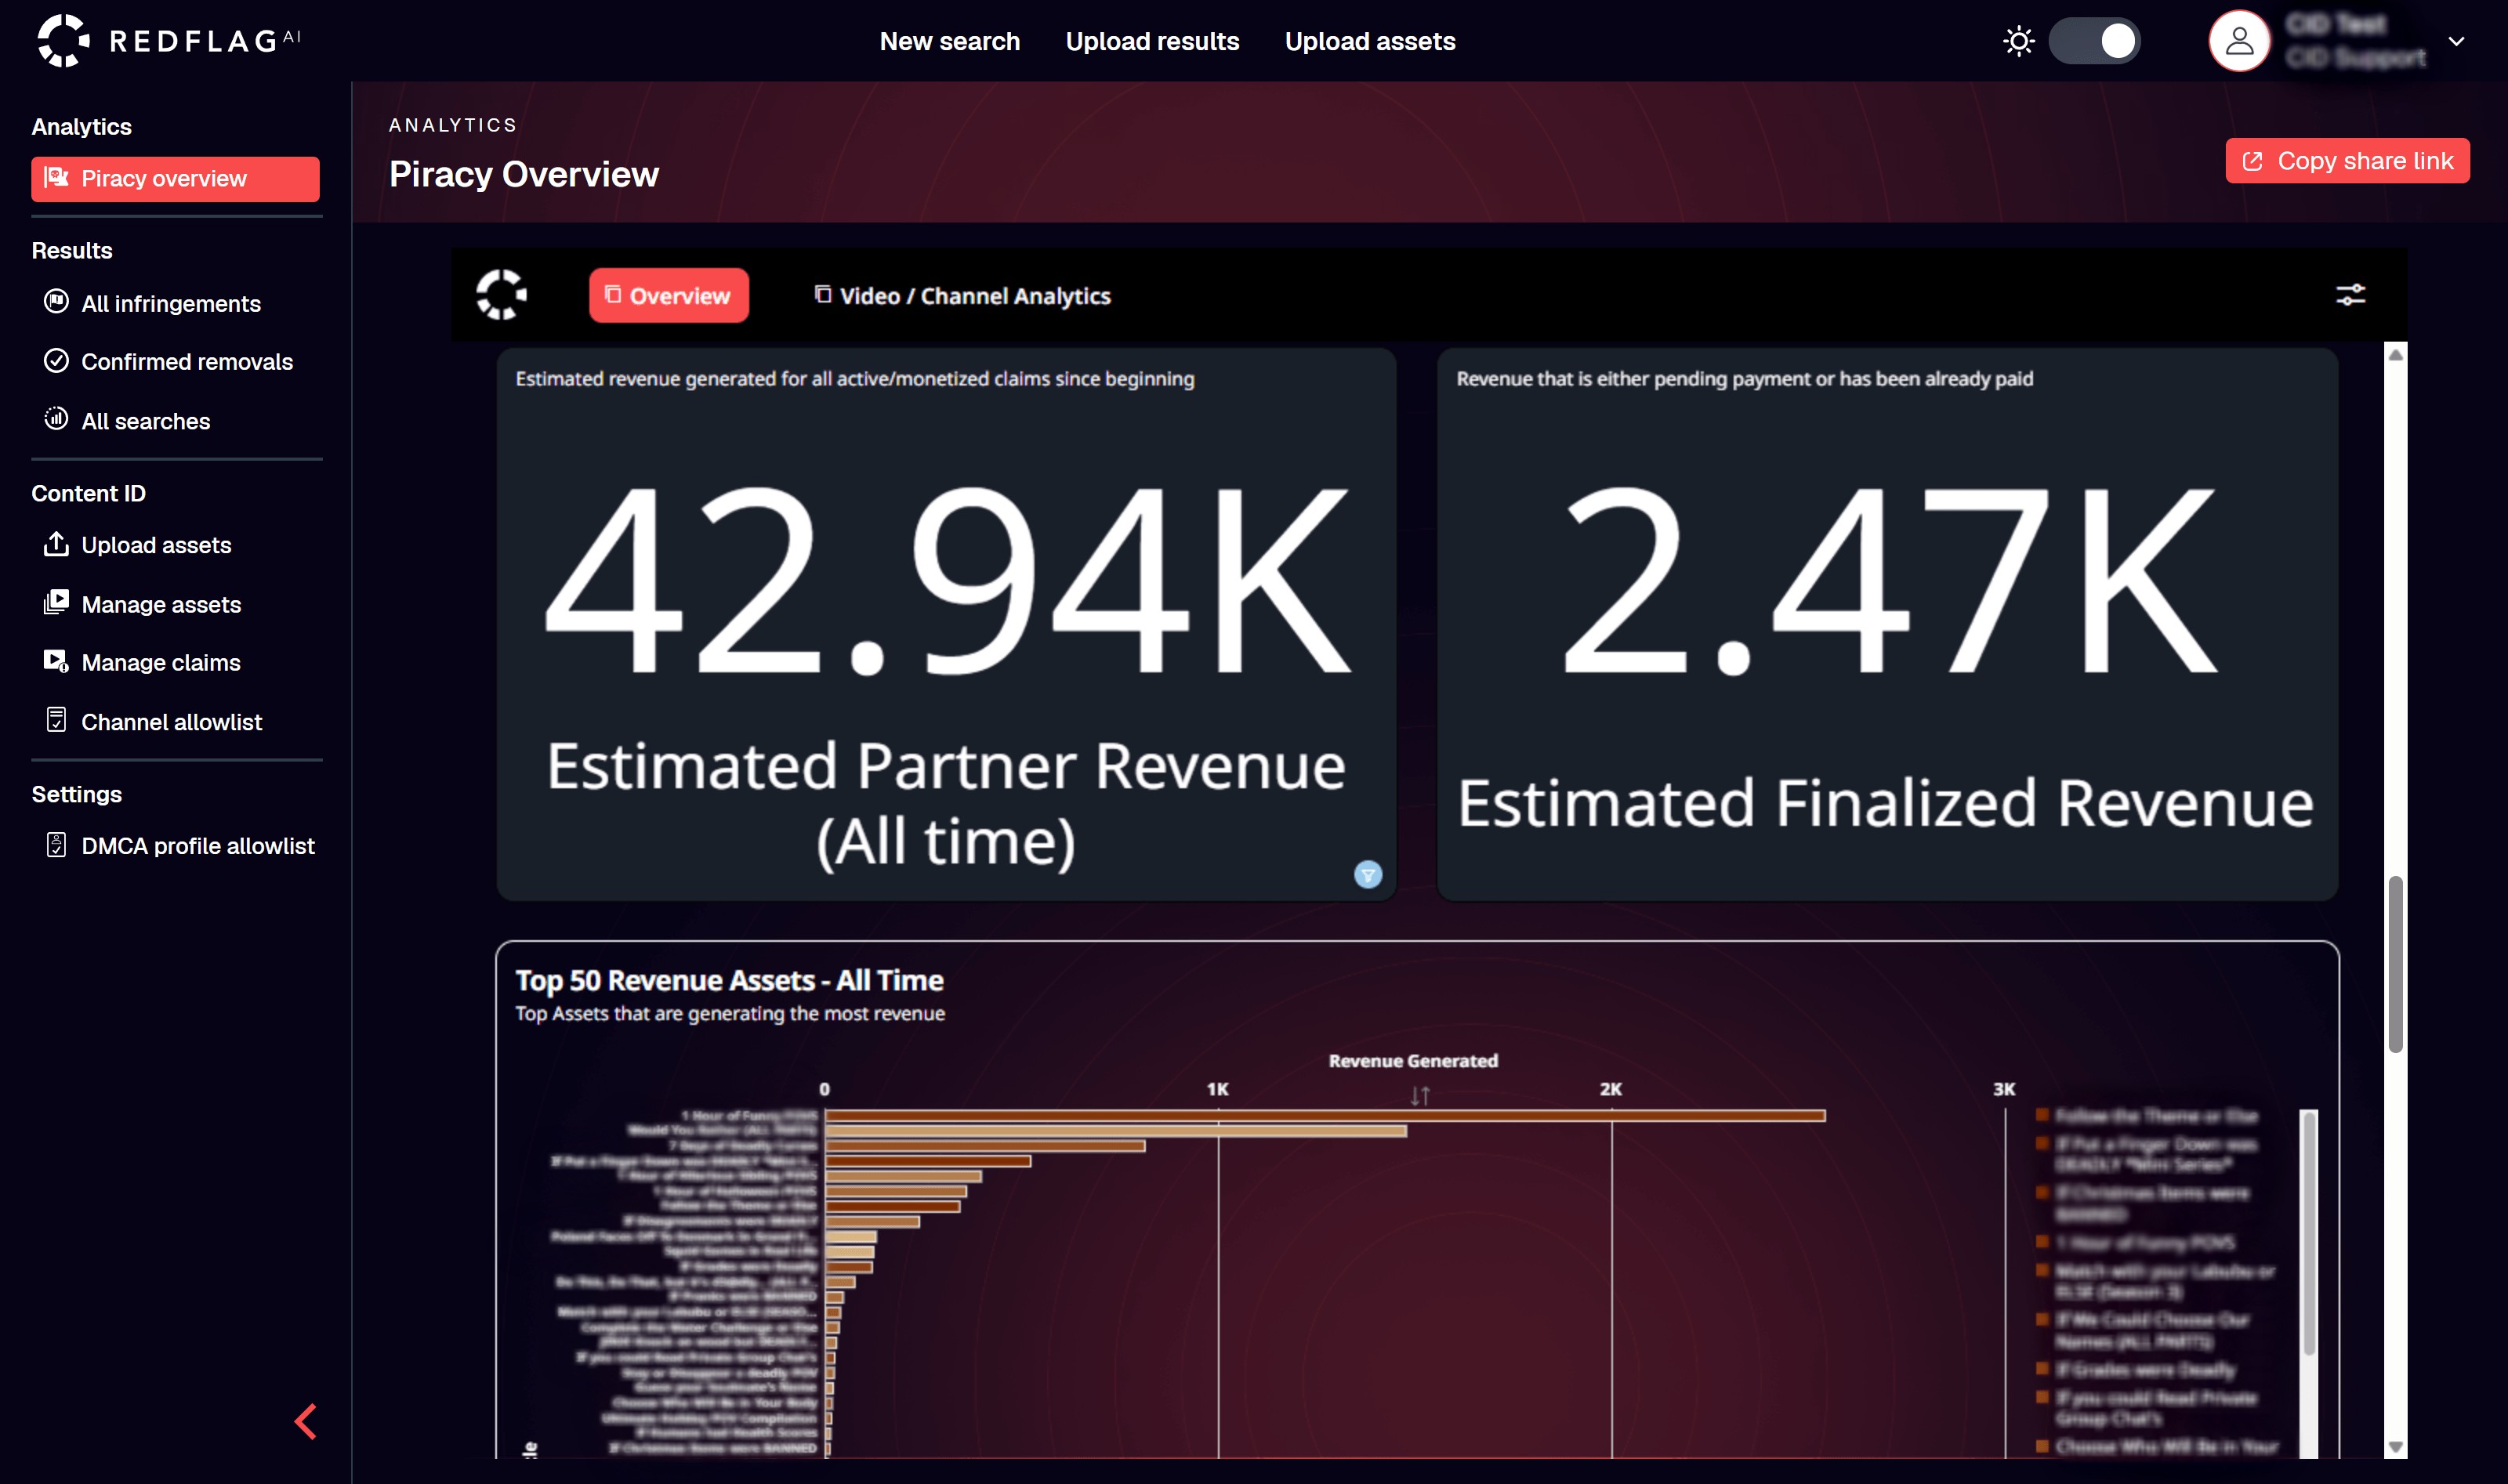2508x1484 pixels.
Task: Click Upload results in top navigation
Action: (x=1151, y=41)
